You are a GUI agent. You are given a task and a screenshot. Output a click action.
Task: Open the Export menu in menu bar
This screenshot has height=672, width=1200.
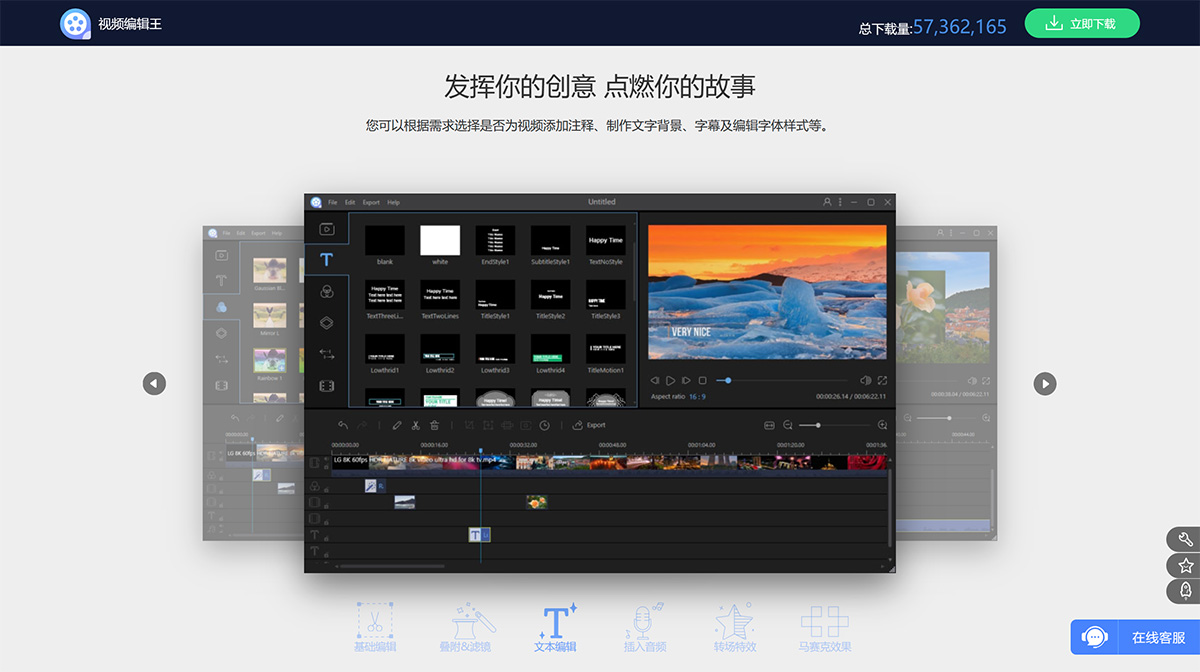point(370,201)
